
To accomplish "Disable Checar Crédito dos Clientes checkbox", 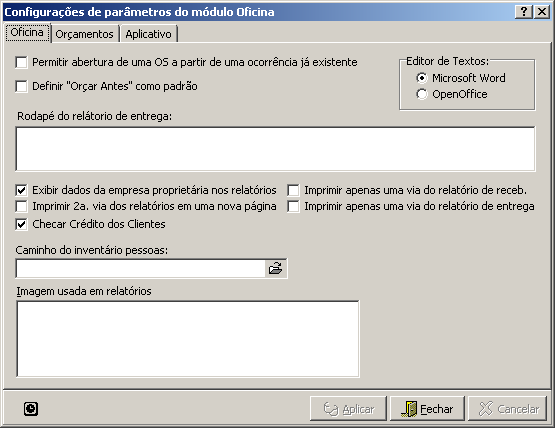I will (22, 224).
